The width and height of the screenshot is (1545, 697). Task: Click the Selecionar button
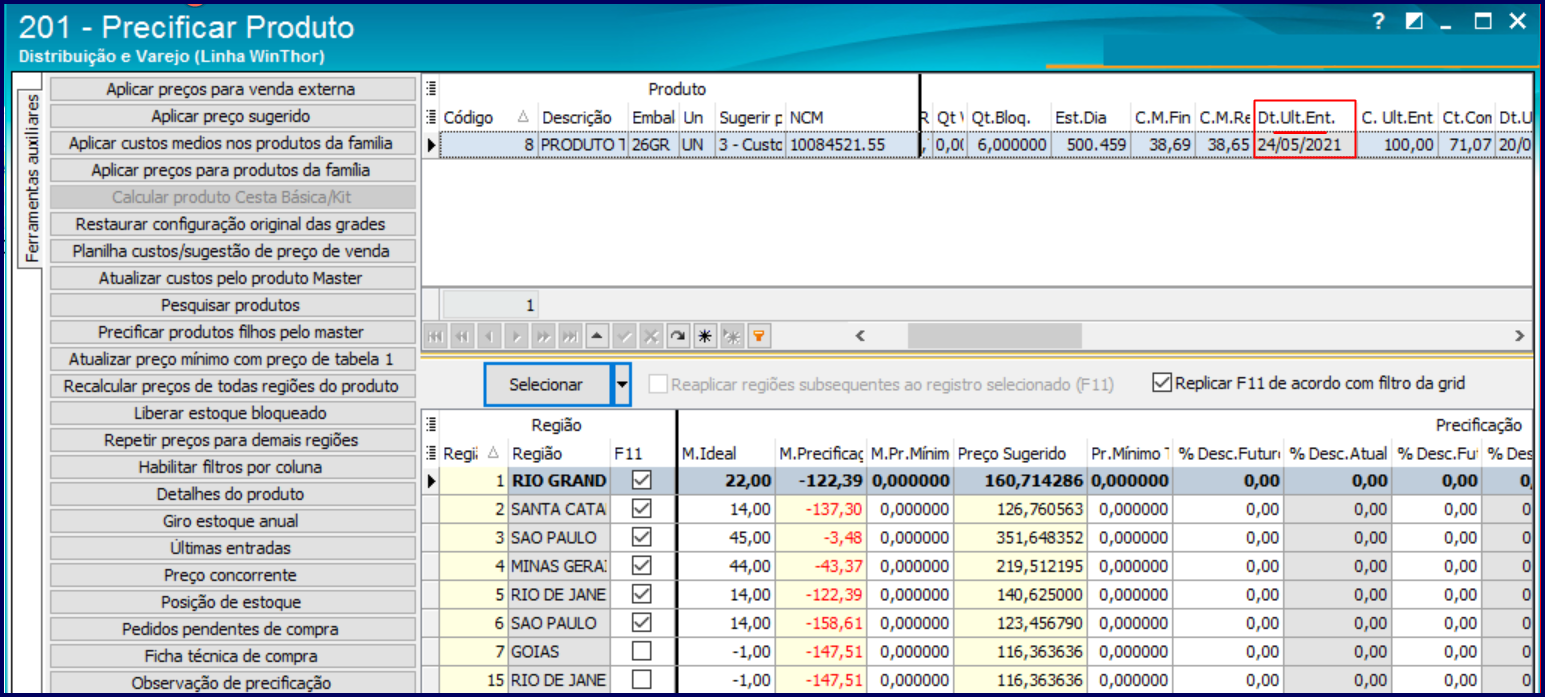tap(546, 384)
